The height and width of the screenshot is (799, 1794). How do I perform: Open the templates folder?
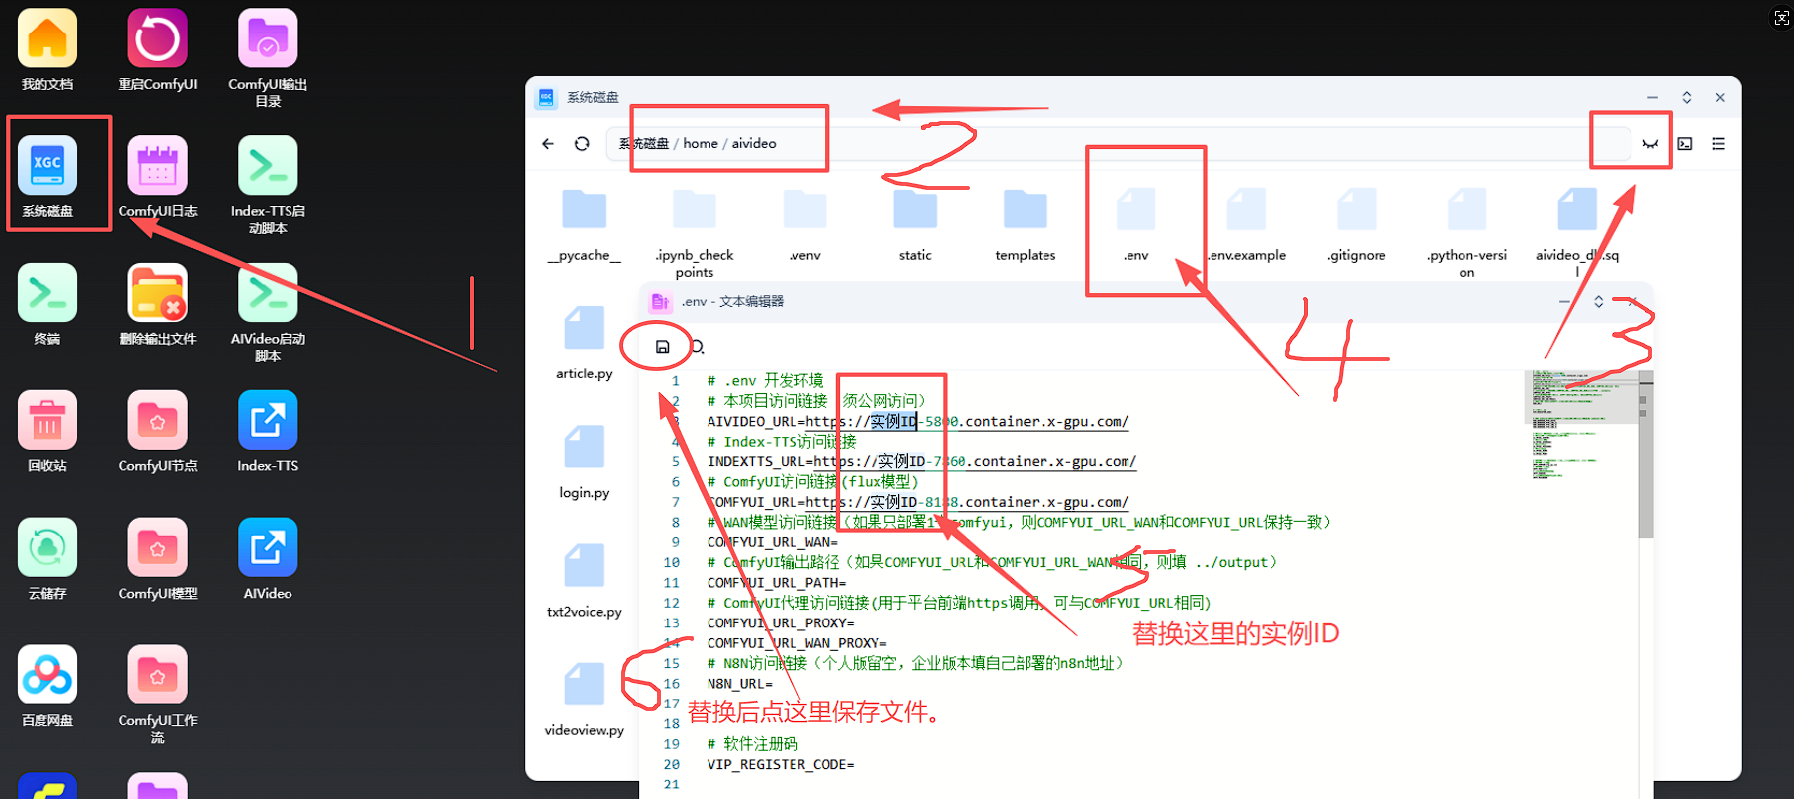pos(1025,211)
